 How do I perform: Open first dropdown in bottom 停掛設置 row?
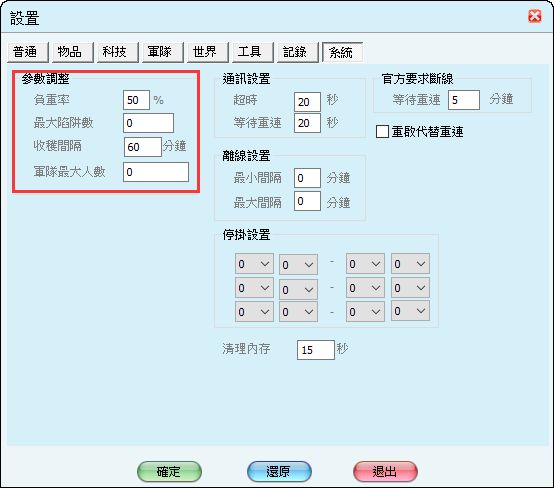pos(254,311)
